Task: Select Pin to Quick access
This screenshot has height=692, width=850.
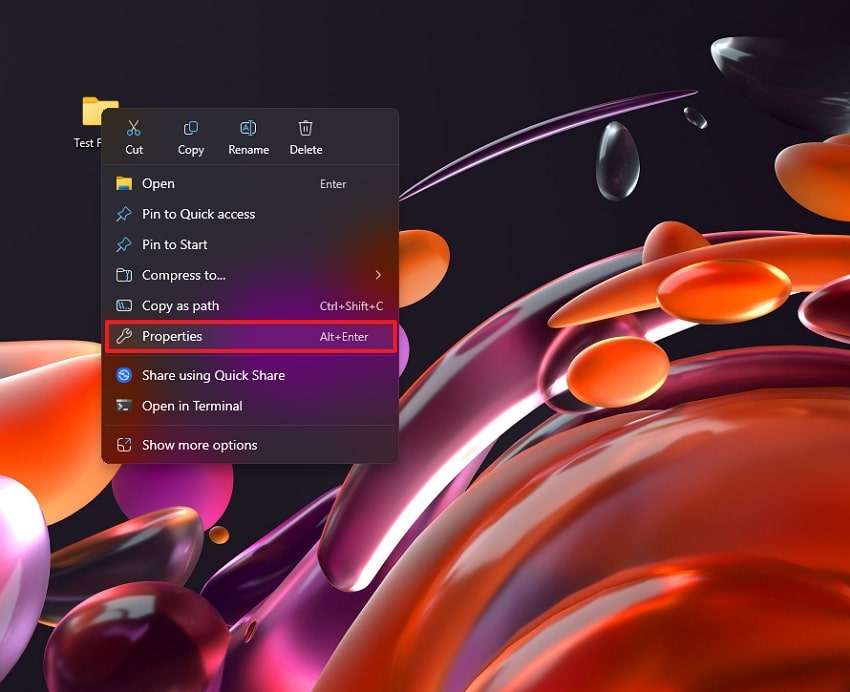Action: pyautogui.click(x=250, y=214)
